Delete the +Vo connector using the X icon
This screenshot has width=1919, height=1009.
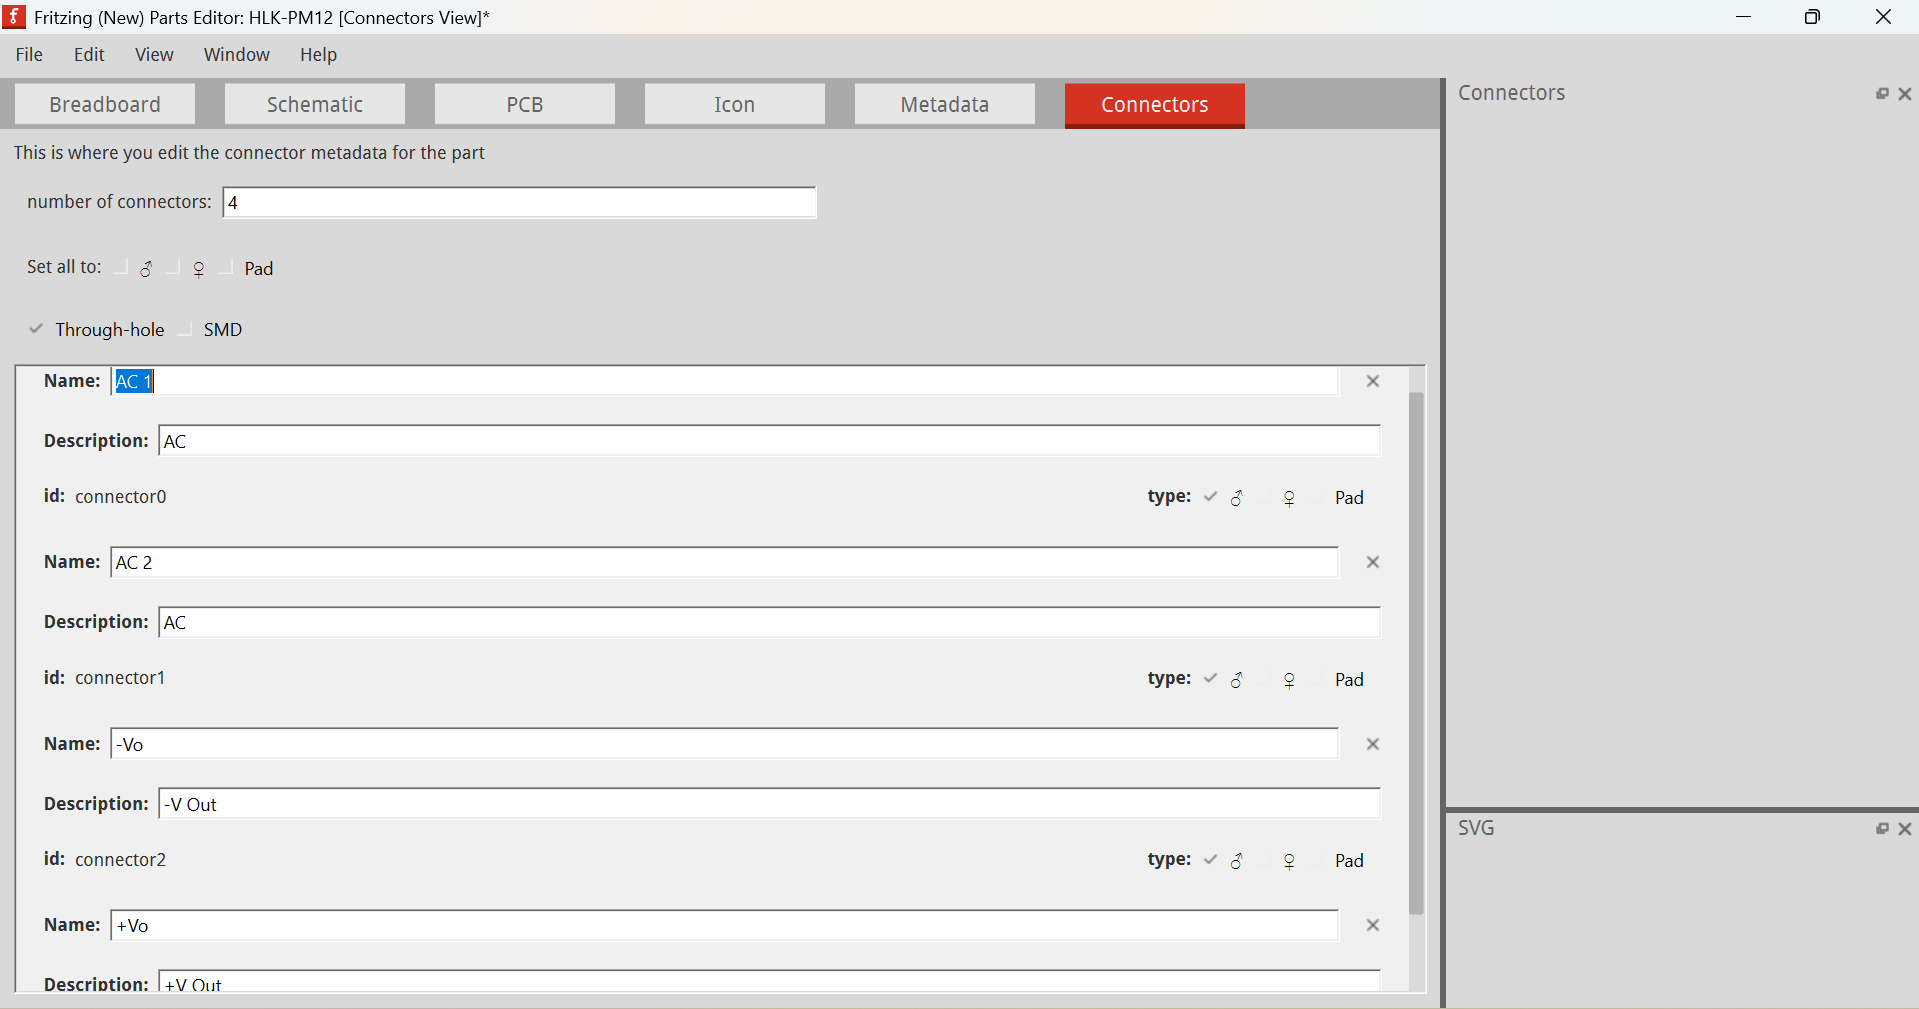[x=1373, y=925]
